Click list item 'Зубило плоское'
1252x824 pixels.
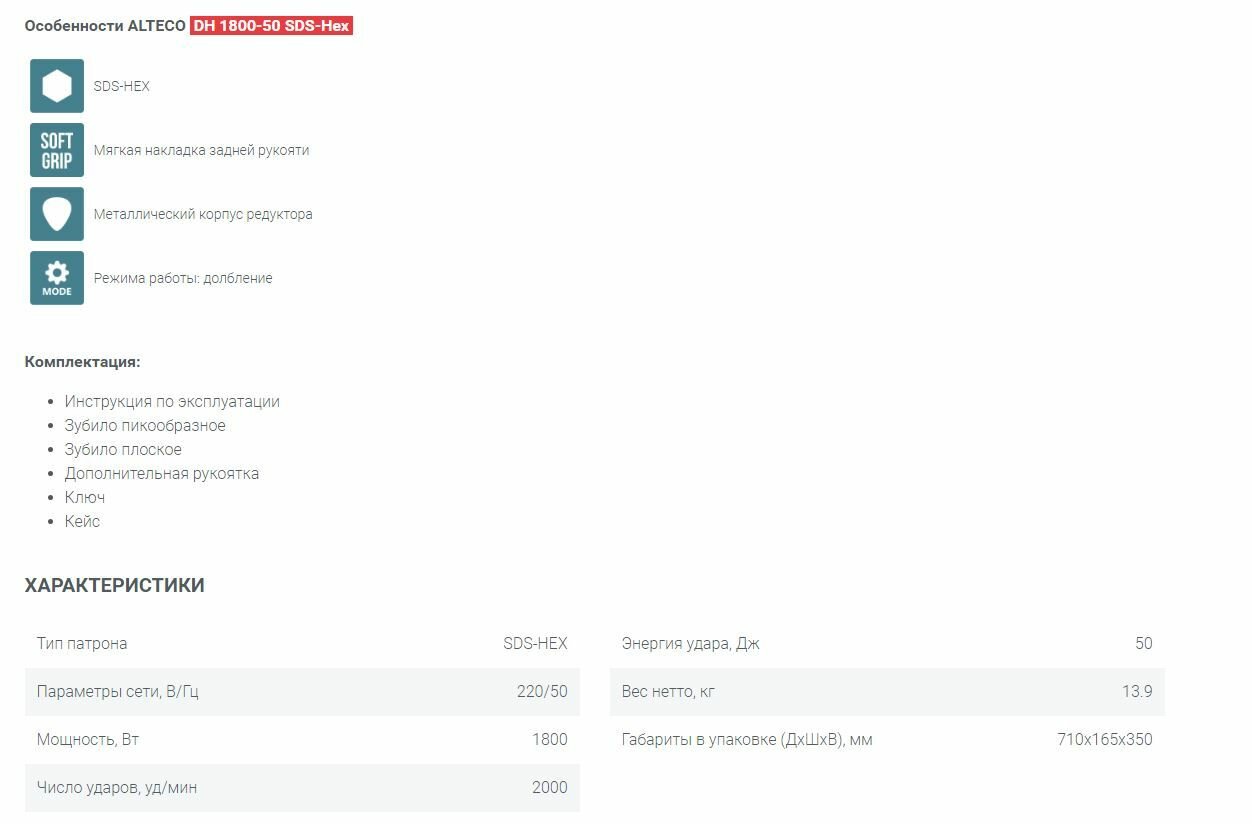[123, 450]
